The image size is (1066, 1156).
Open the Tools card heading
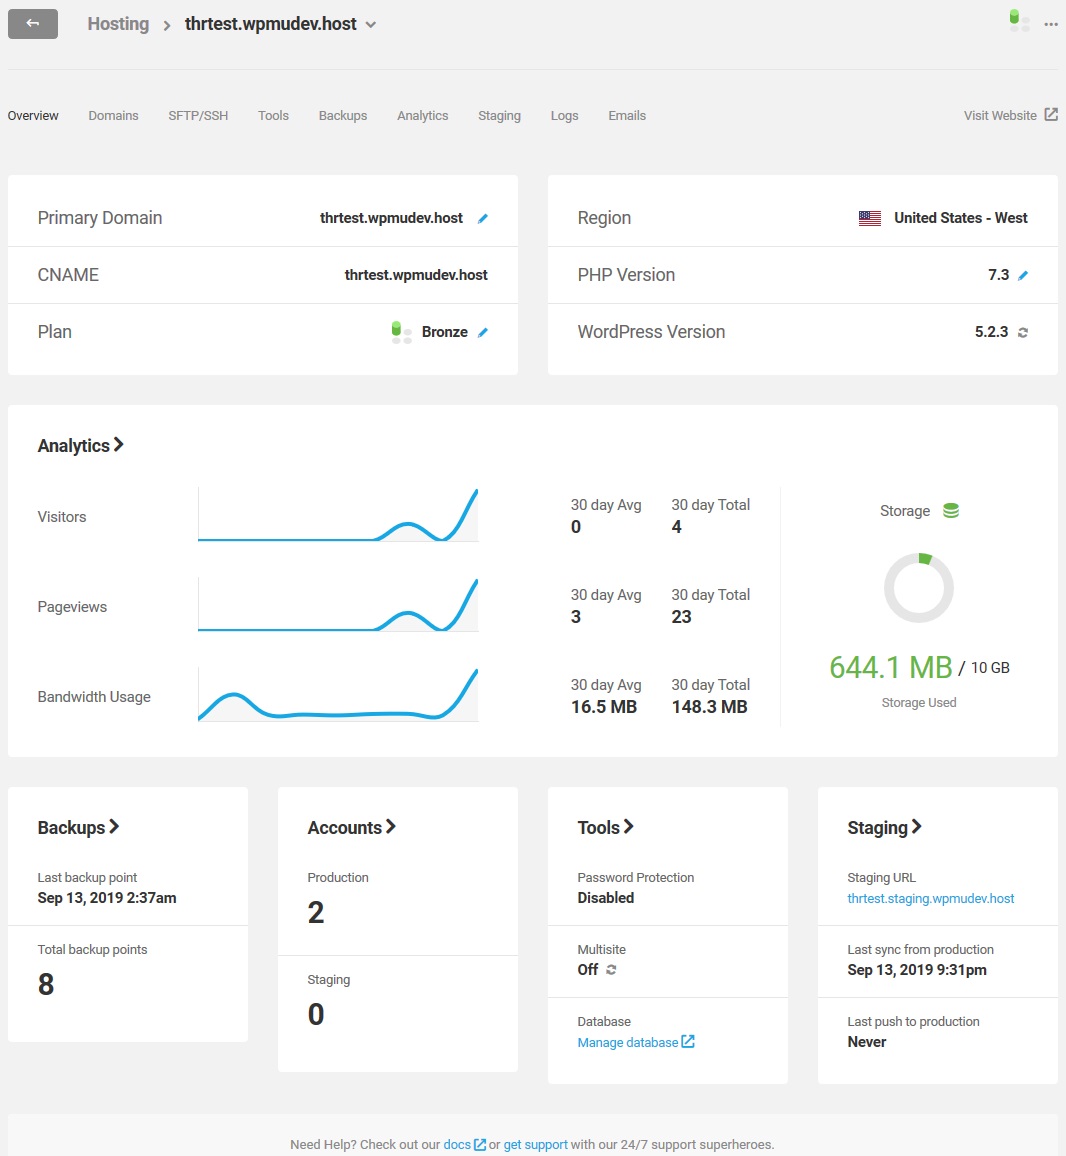click(x=605, y=827)
